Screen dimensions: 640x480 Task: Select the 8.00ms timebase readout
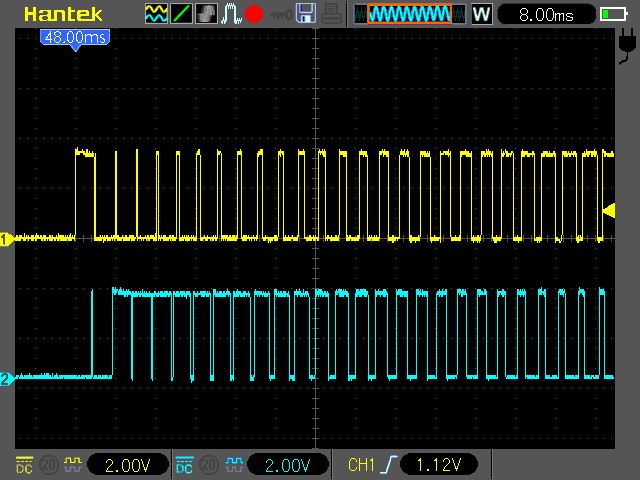point(547,15)
